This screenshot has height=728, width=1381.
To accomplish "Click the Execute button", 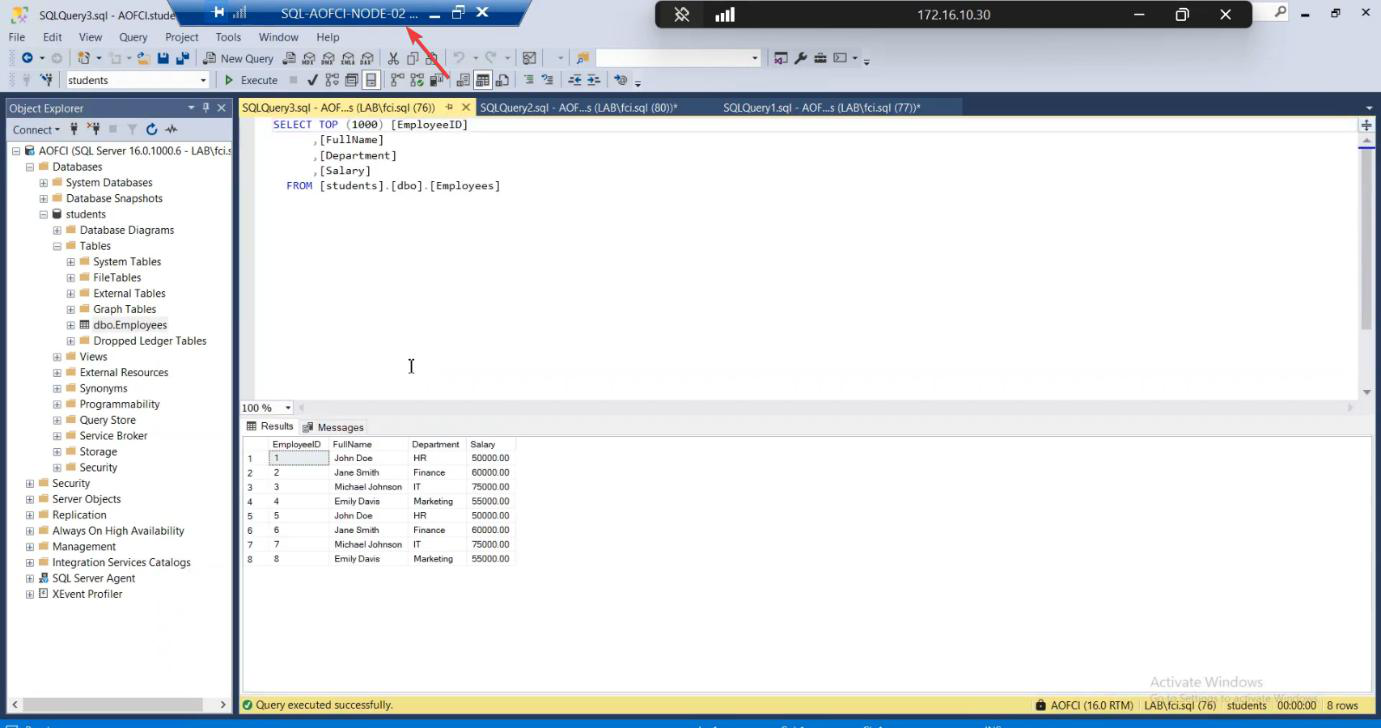I will 251,80.
